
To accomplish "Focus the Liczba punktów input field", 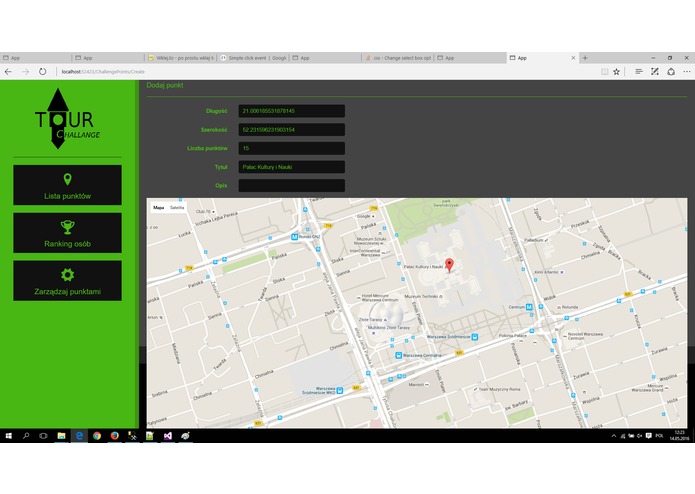I will tap(292, 148).
